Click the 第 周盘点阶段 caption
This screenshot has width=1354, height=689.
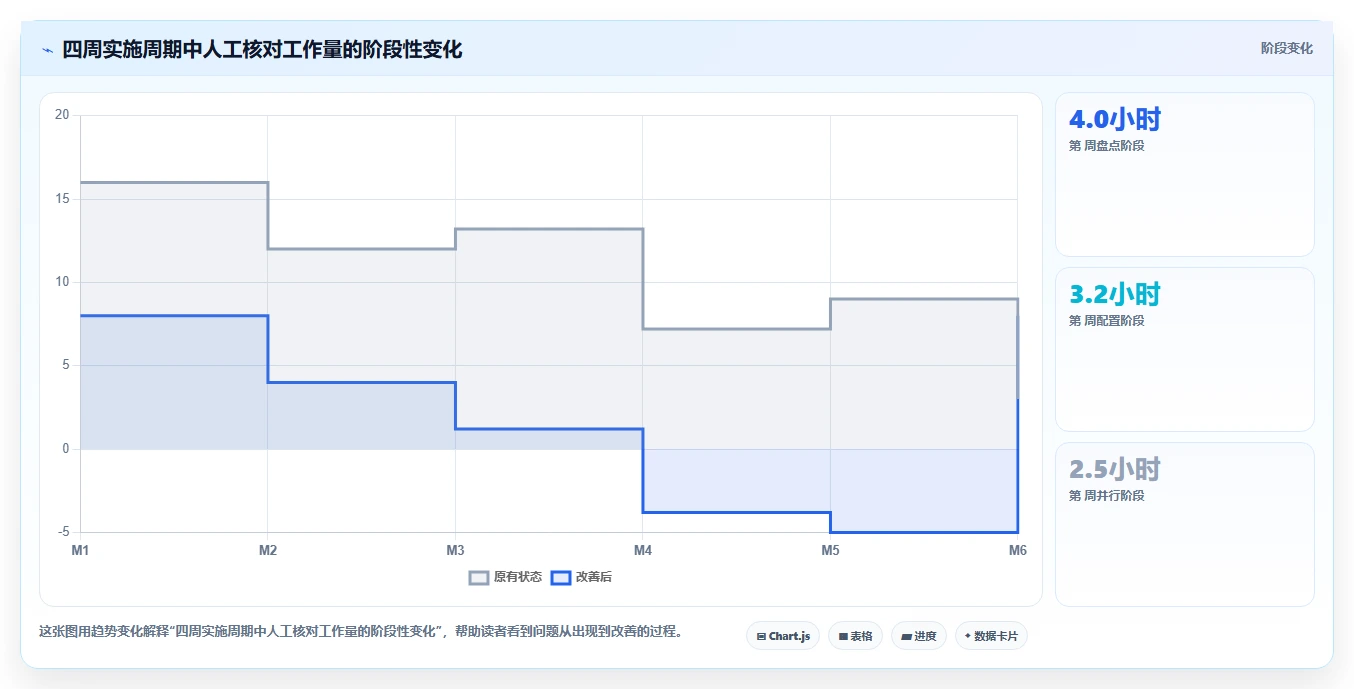click(x=1106, y=146)
